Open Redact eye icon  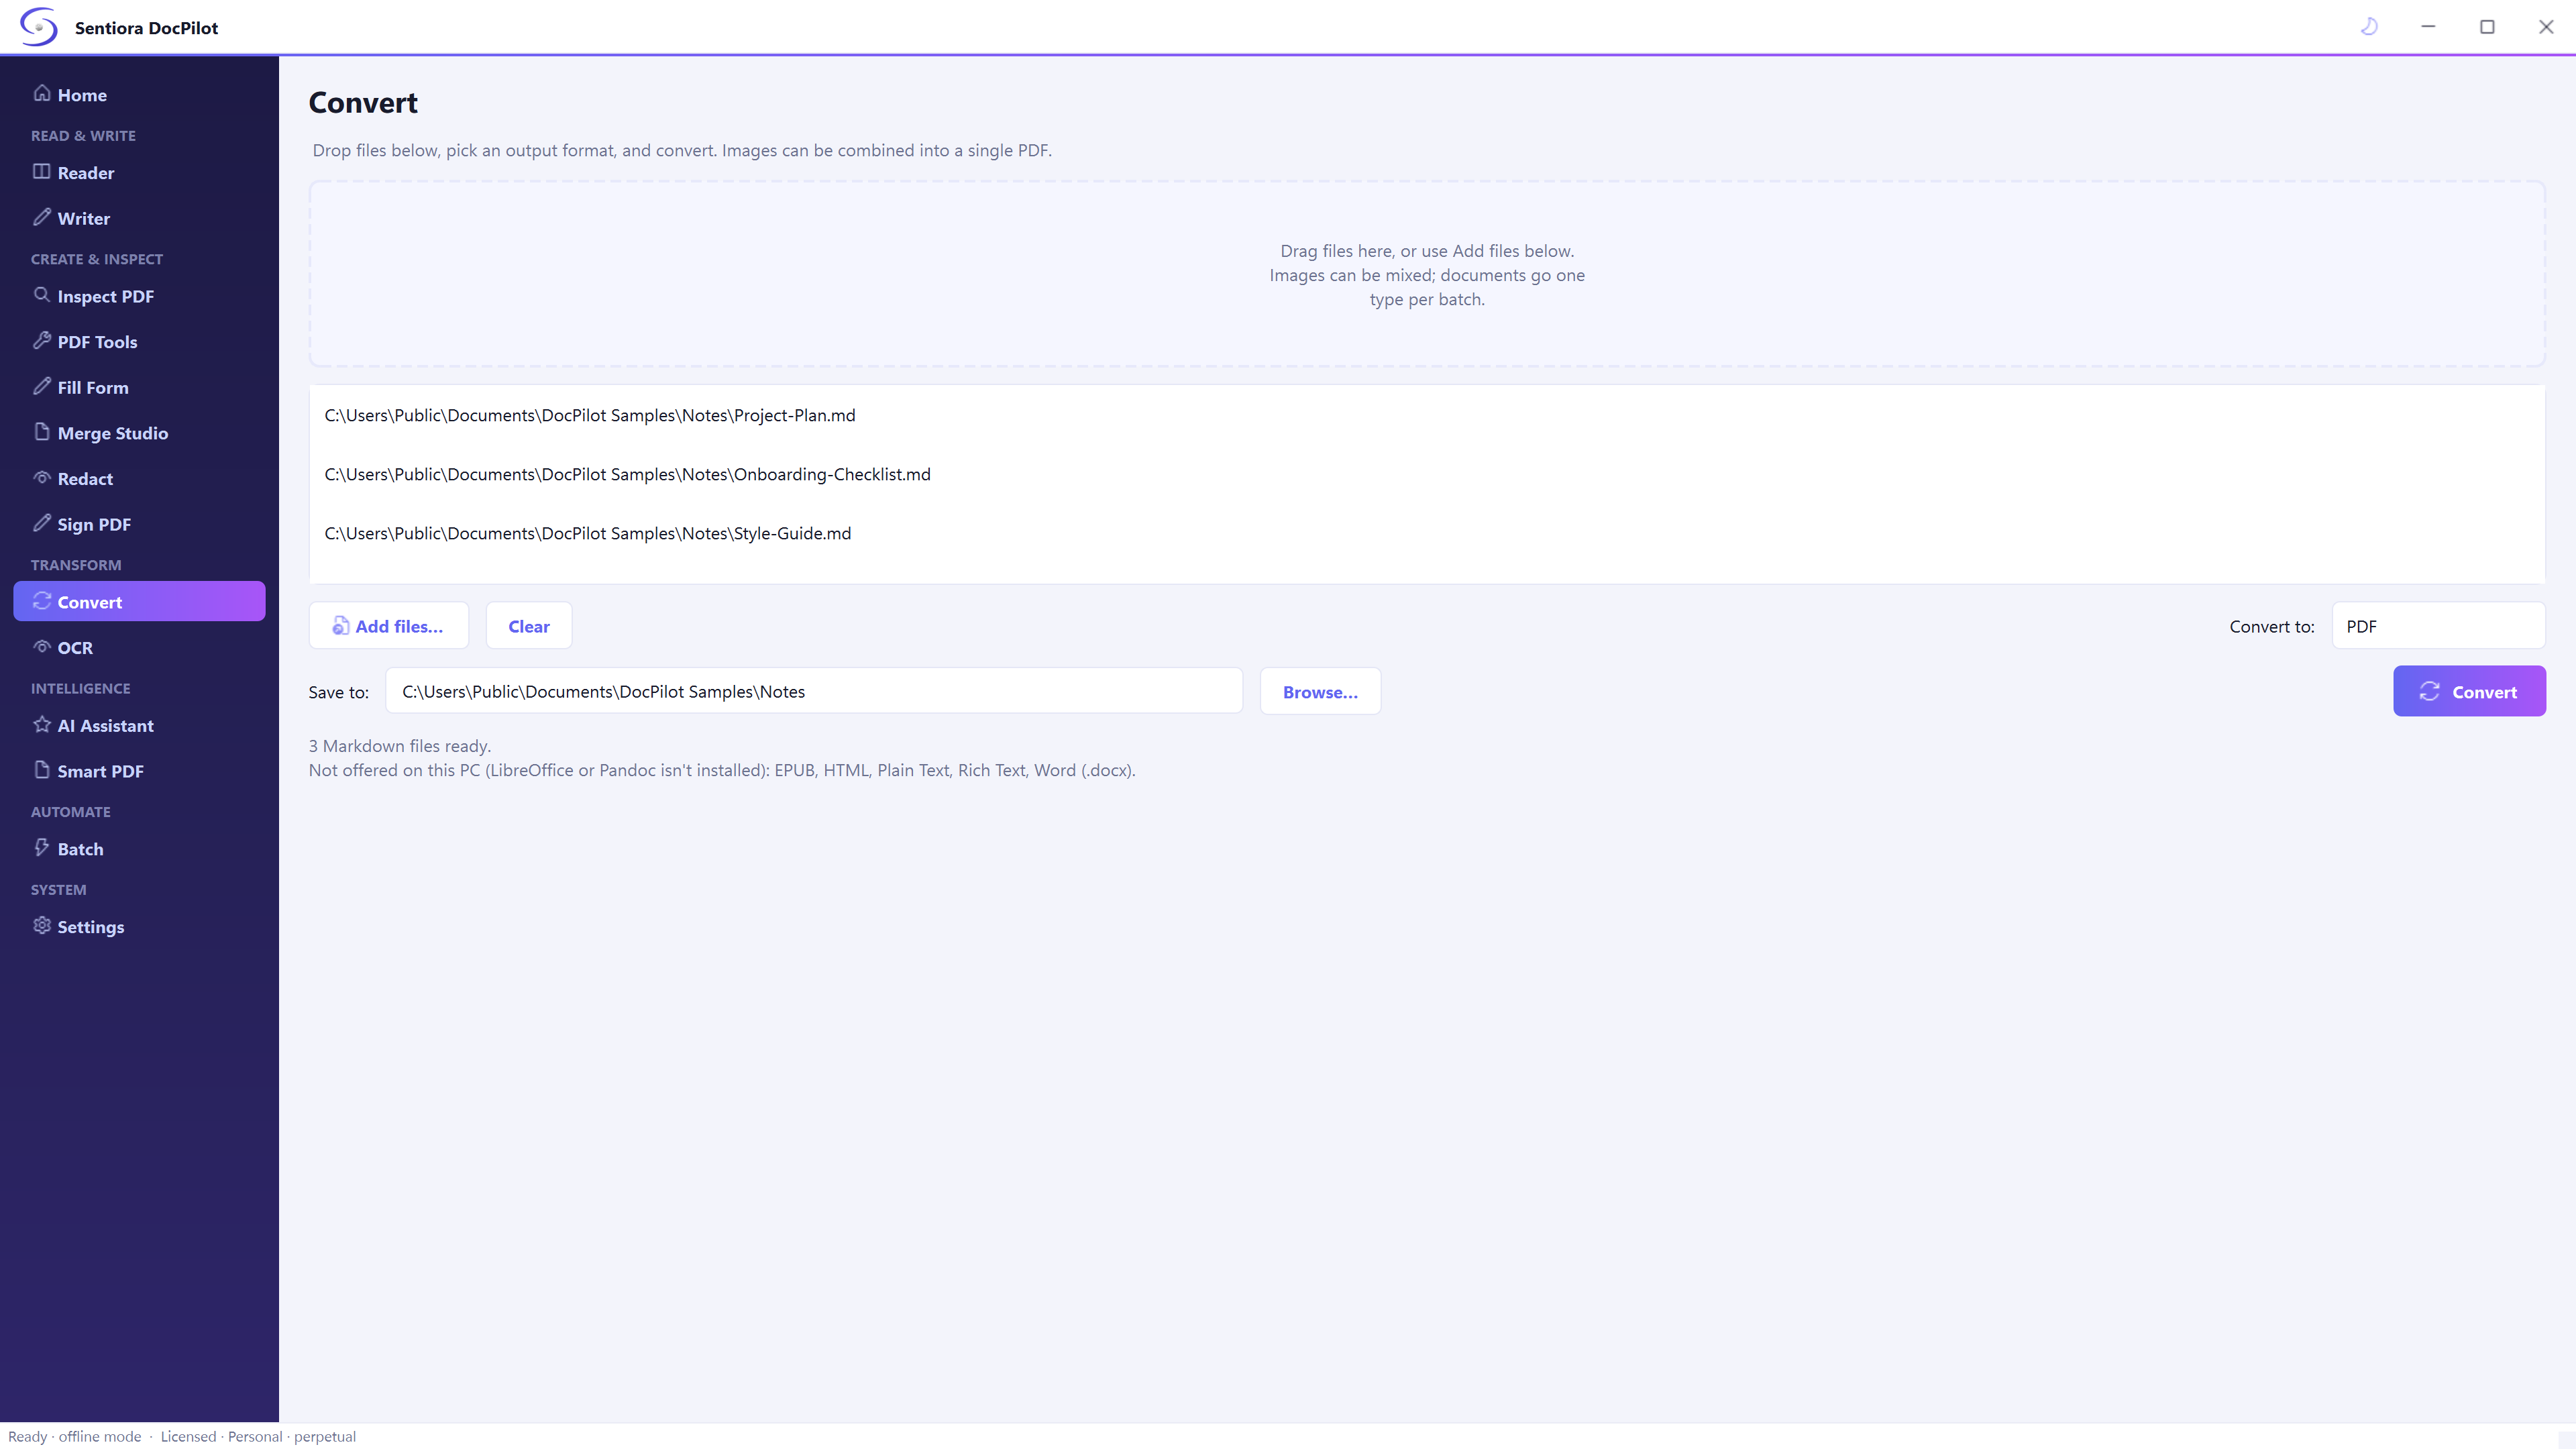pyautogui.click(x=42, y=478)
